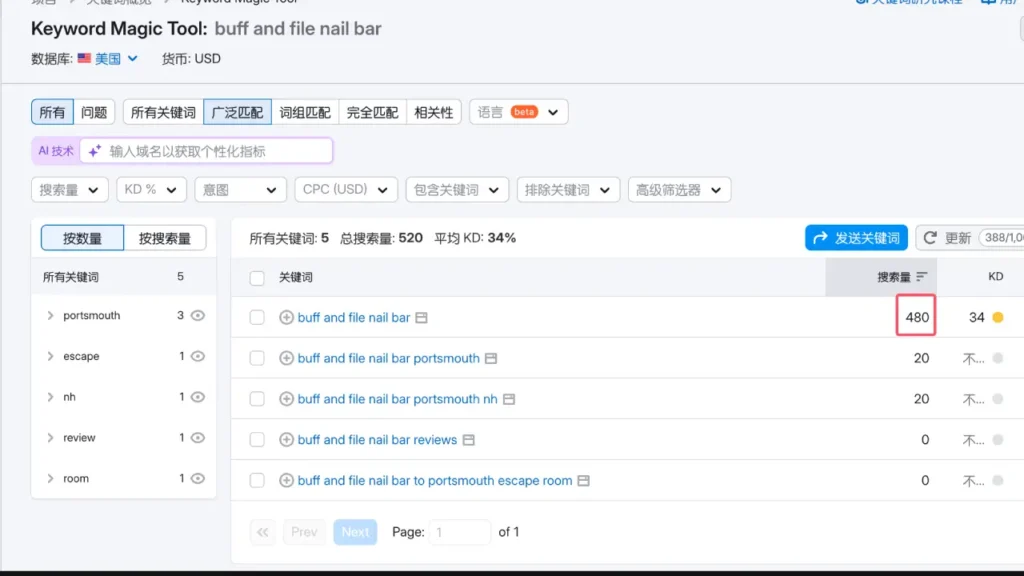
Task: Click the US flag database icon
Action: (x=84, y=58)
